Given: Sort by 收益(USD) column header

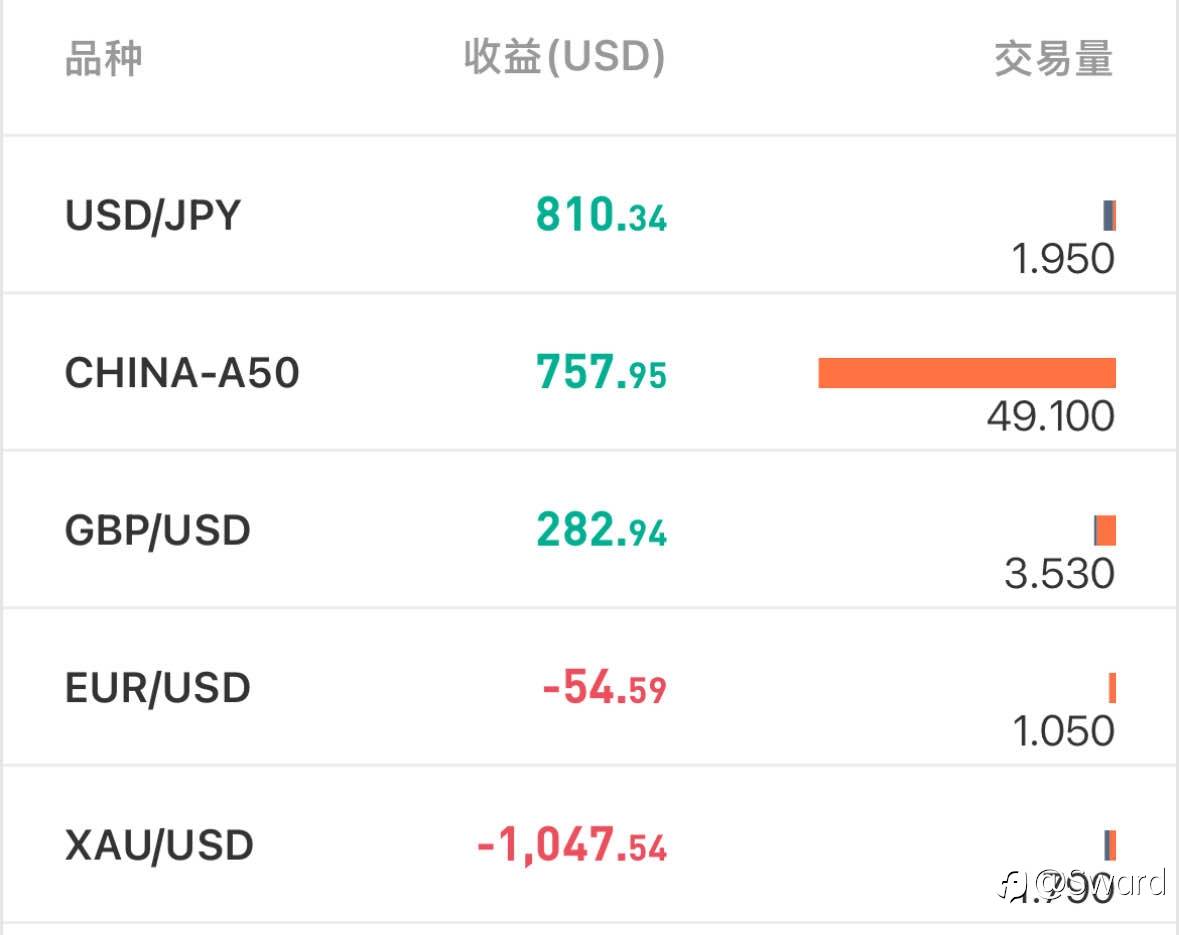Looking at the screenshot, I should [564, 57].
